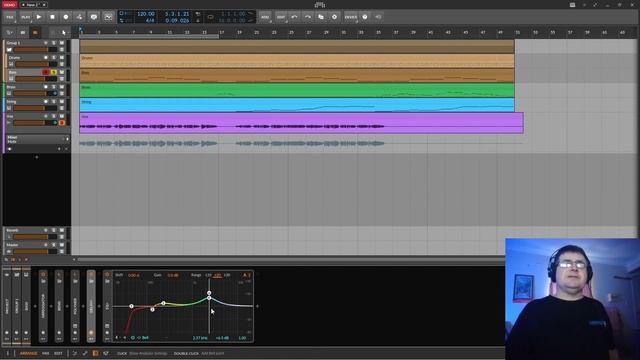Select the pointer tool above track list

[x=64, y=32]
